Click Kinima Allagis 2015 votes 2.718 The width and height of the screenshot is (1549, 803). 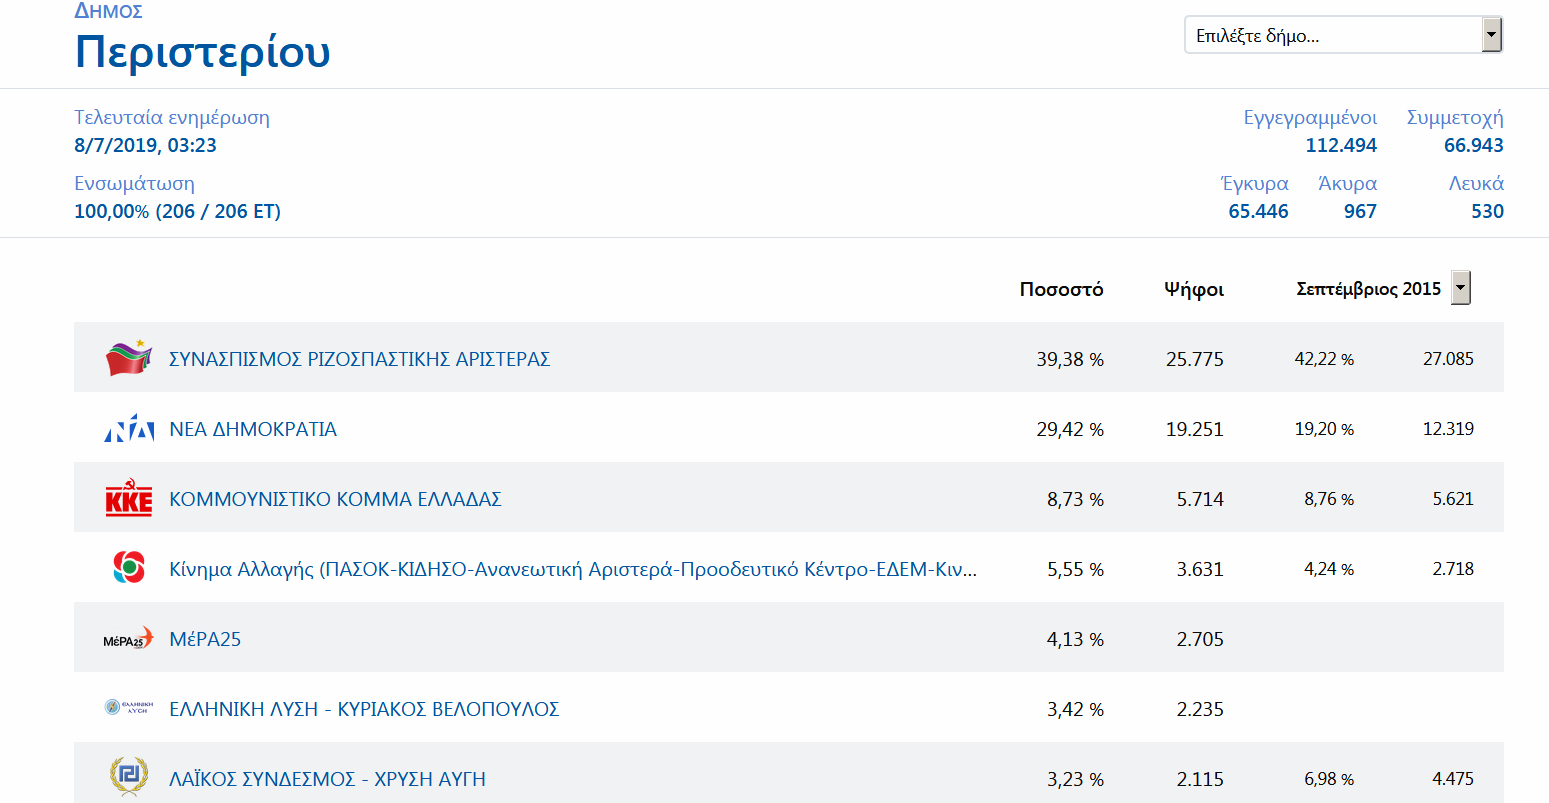coord(1453,568)
